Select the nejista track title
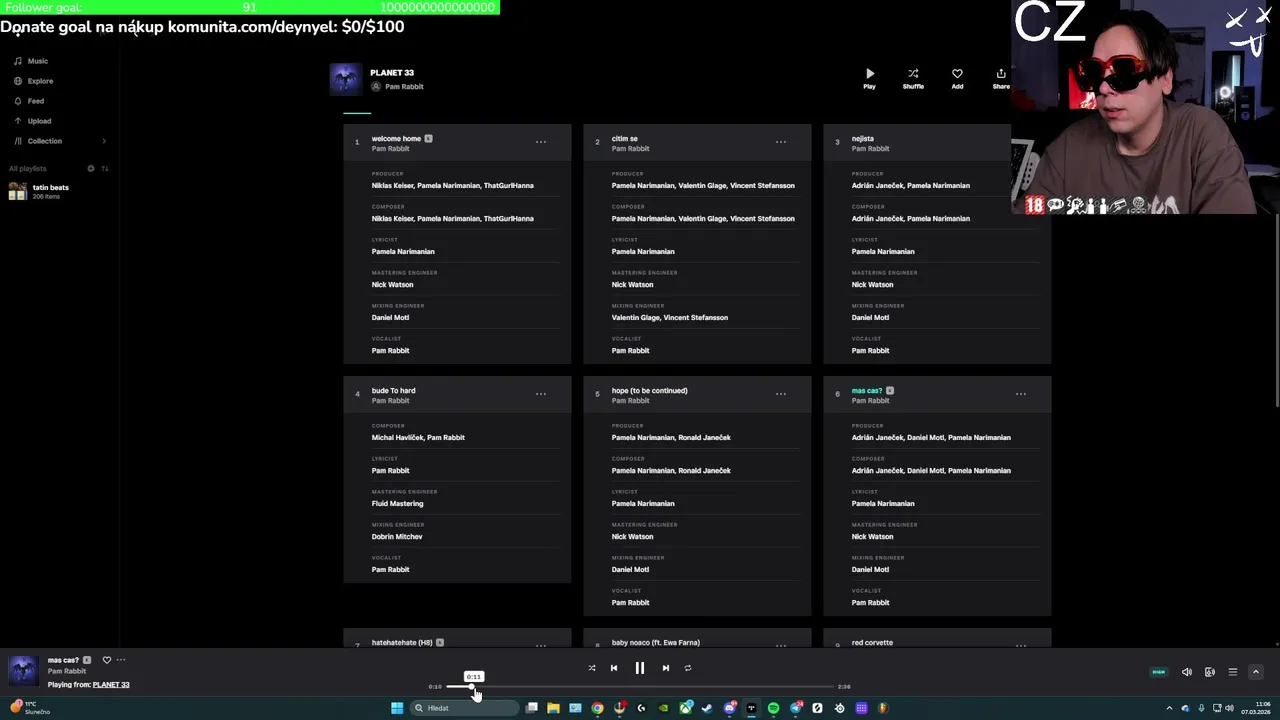The height and width of the screenshot is (720, 1280). pos(863,139)
